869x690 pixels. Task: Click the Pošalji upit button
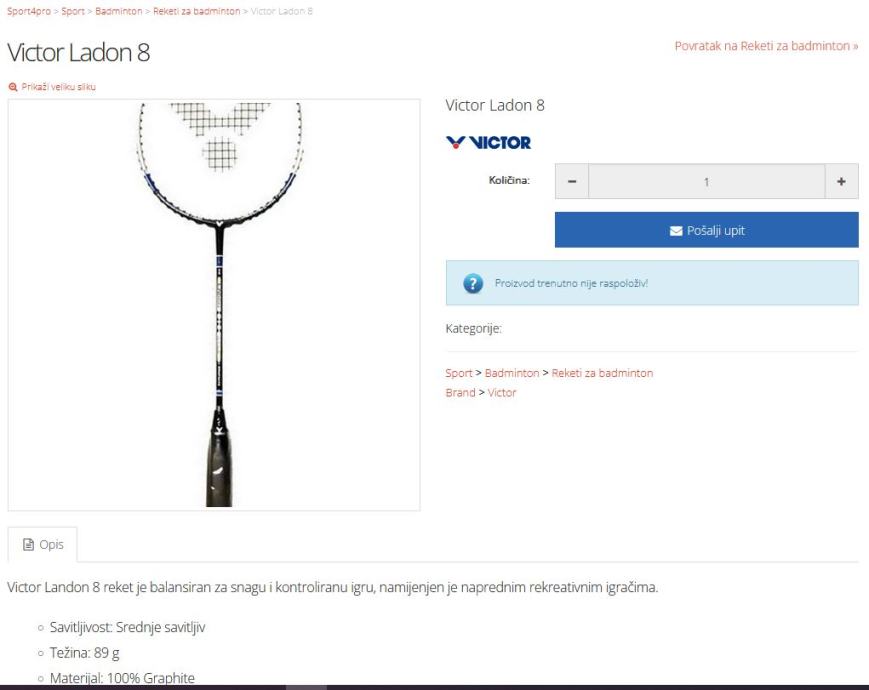click(707, 230)
